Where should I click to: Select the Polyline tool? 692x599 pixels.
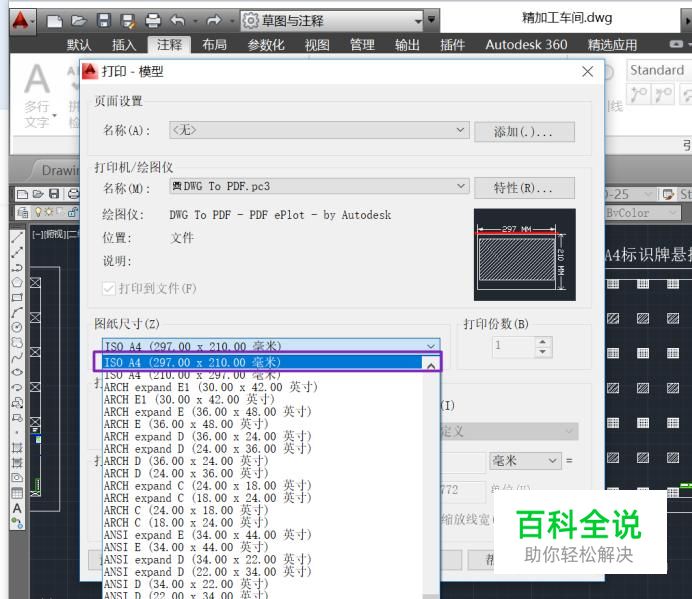click(17, 267)
